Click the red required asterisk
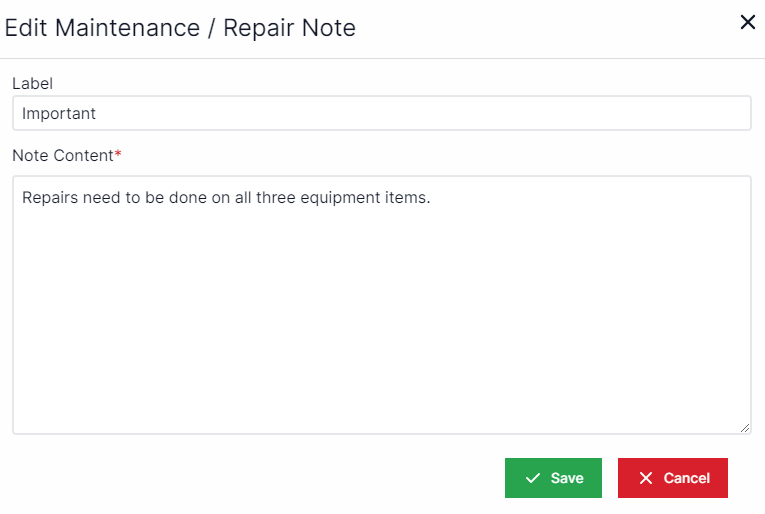The width and height of the screenshot is (765, 514). [x=118, y=155]
